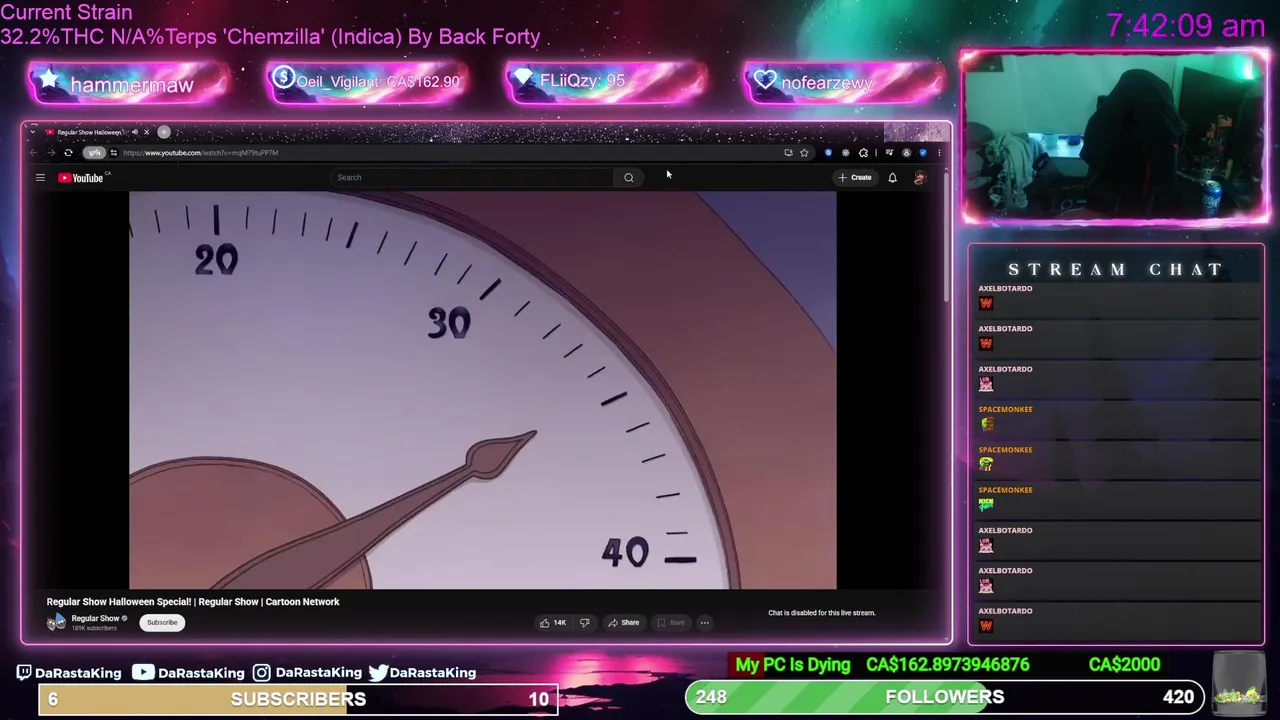The image size is (1280, 720).
Task: Like the video with thumbs up
Action: (x=545, y=623)
